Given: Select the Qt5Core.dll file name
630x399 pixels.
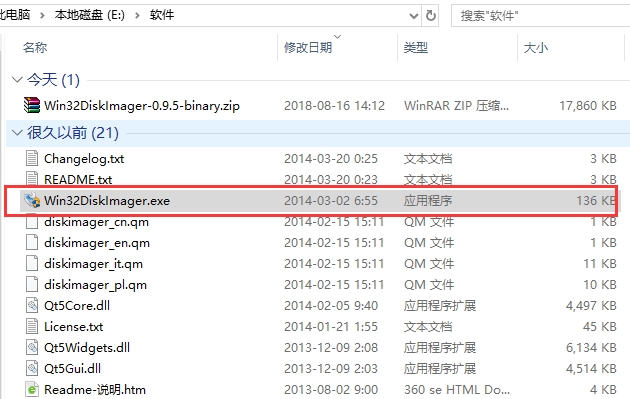Looking at the screenshot, I should coord(77,305).
